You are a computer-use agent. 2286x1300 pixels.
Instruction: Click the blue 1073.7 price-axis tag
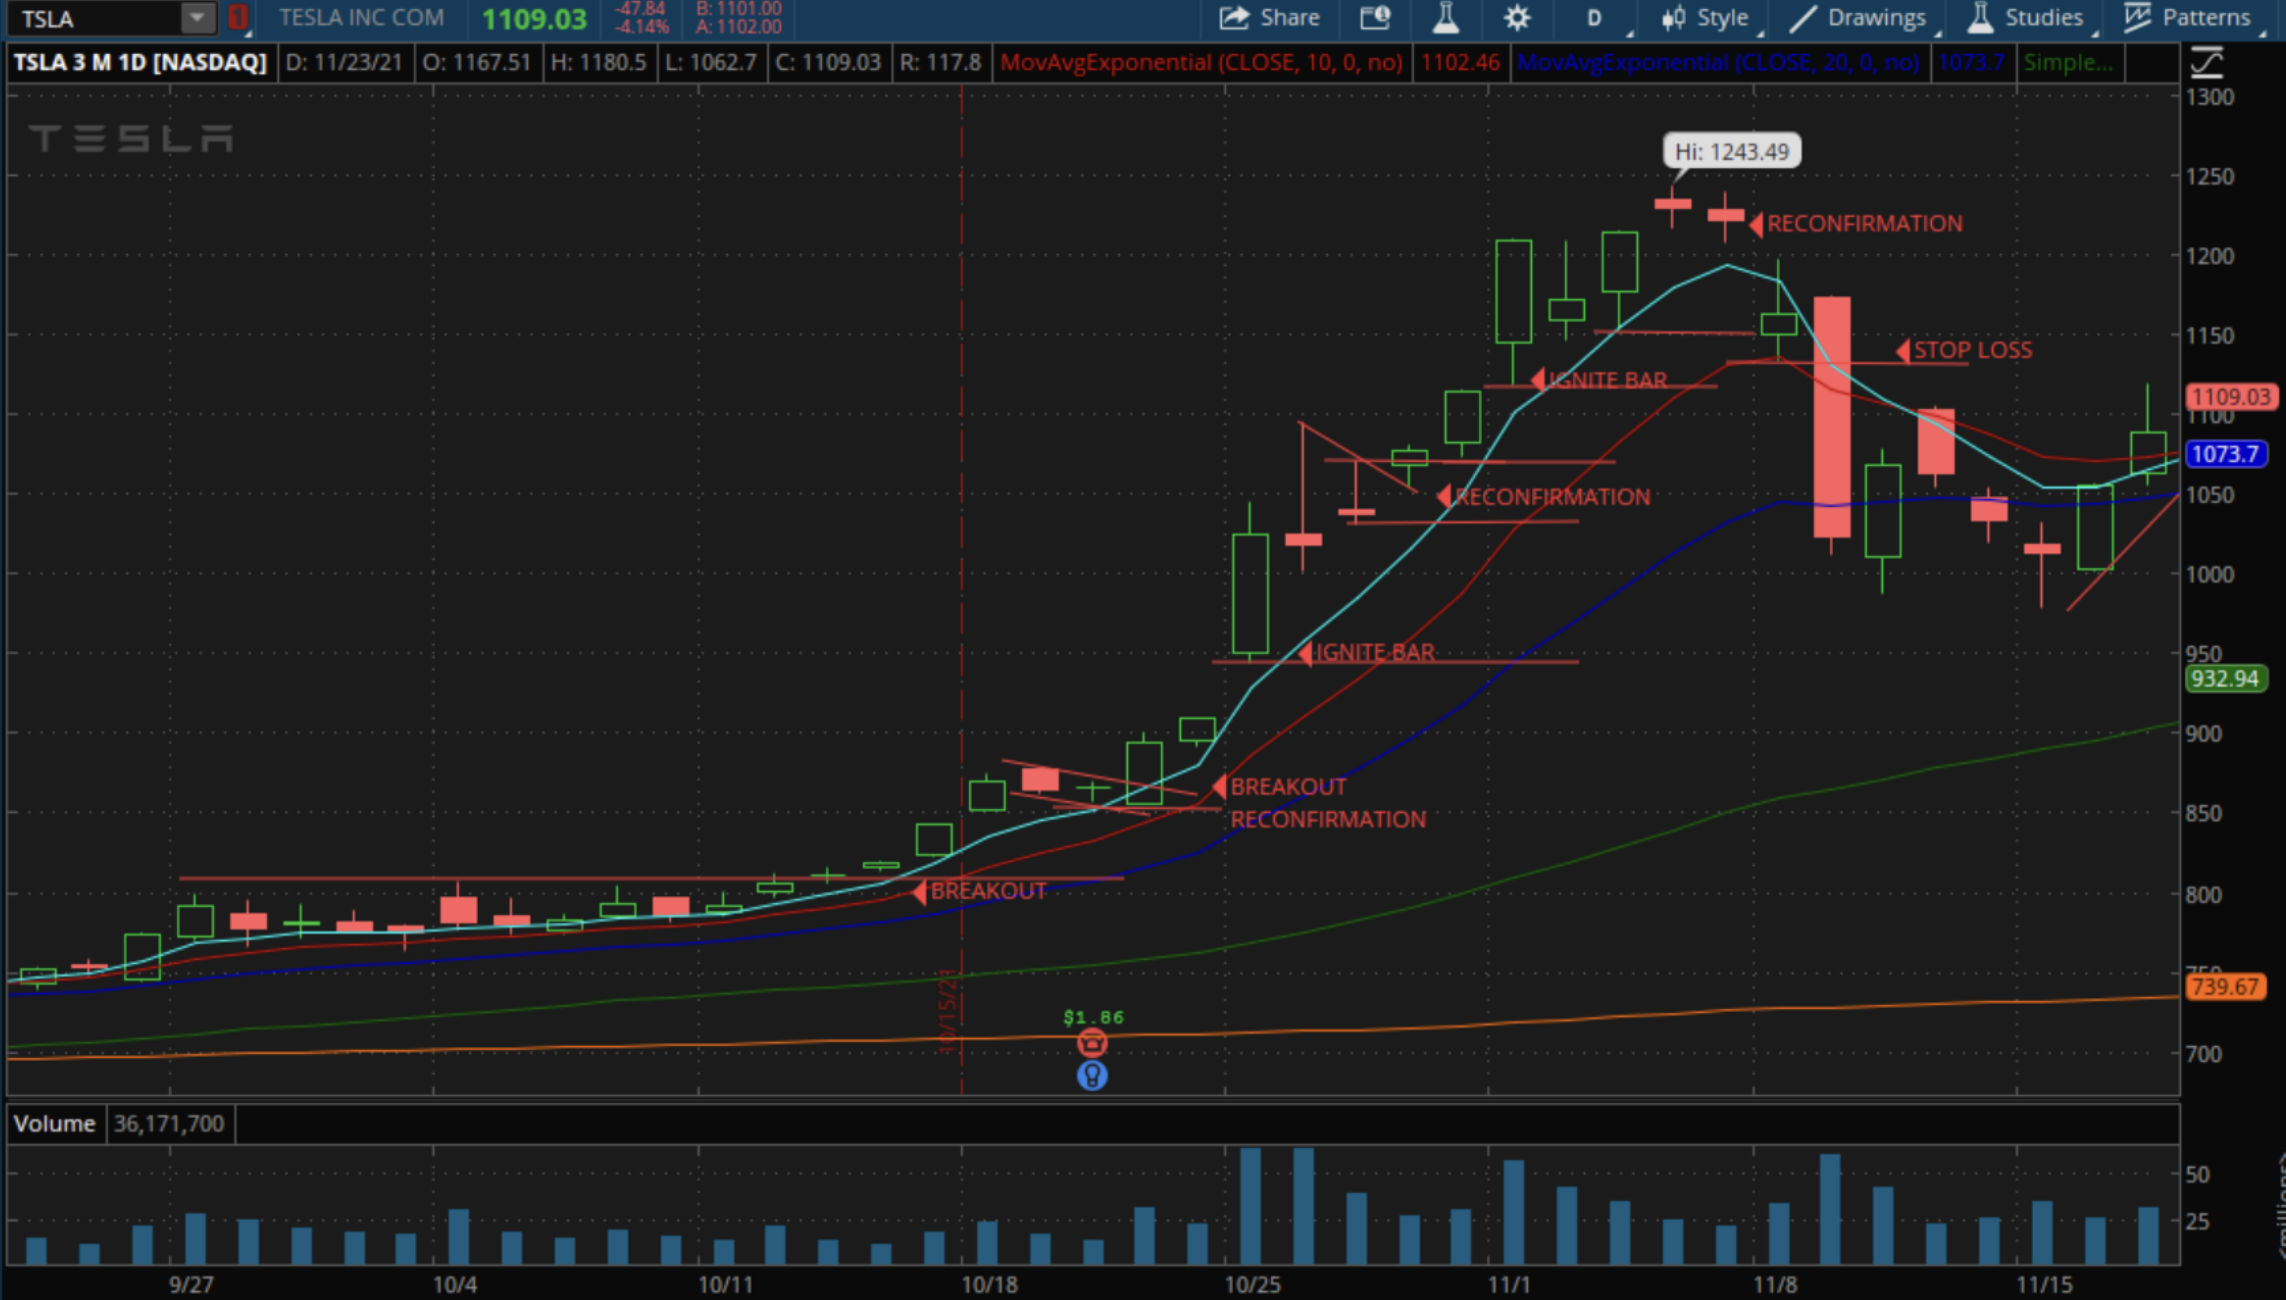(2225, 454)
